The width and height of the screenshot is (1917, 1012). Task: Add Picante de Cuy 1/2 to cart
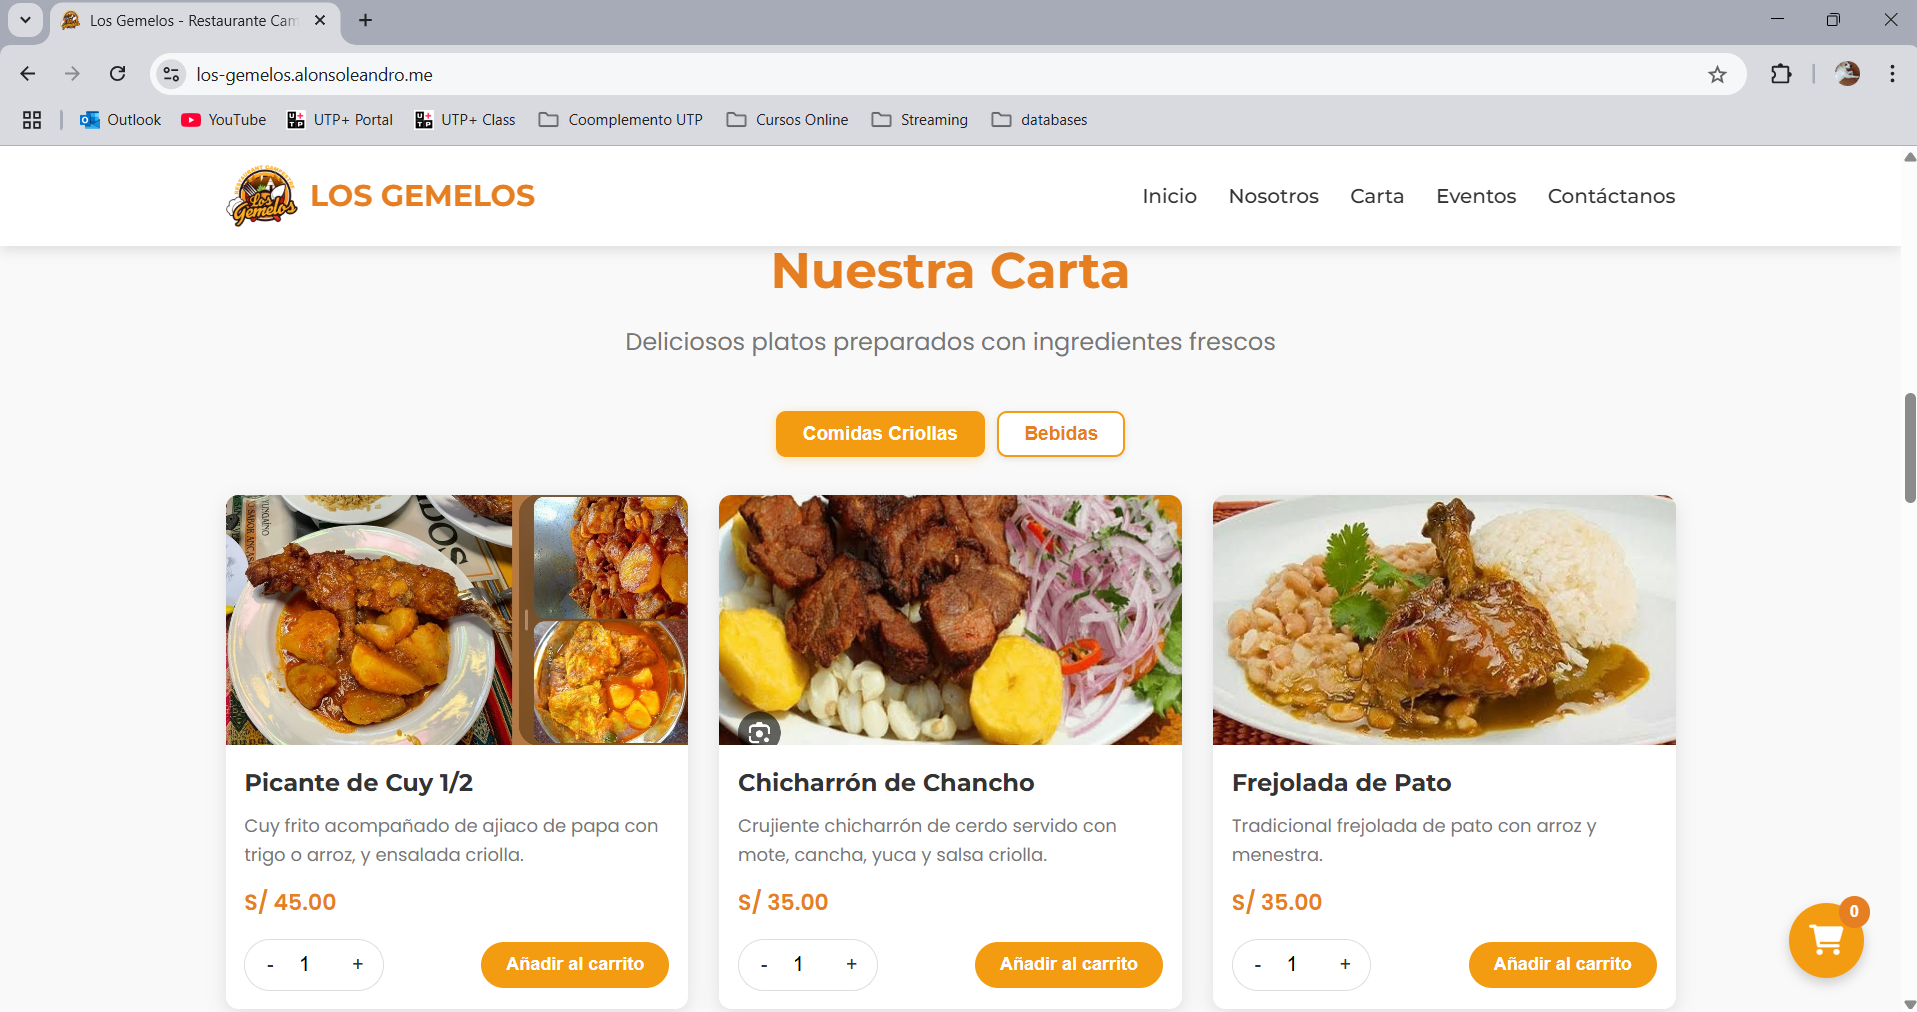[574, 964]
